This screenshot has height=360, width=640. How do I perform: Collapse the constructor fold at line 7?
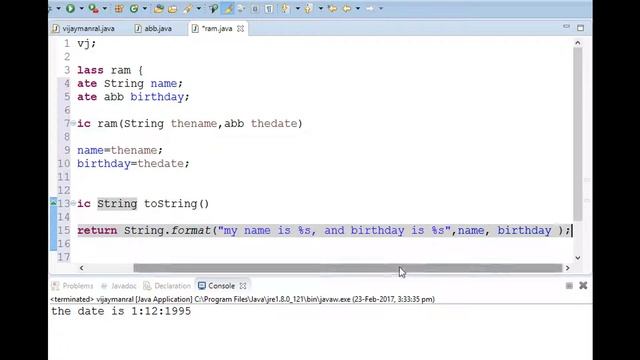[73, 123]
